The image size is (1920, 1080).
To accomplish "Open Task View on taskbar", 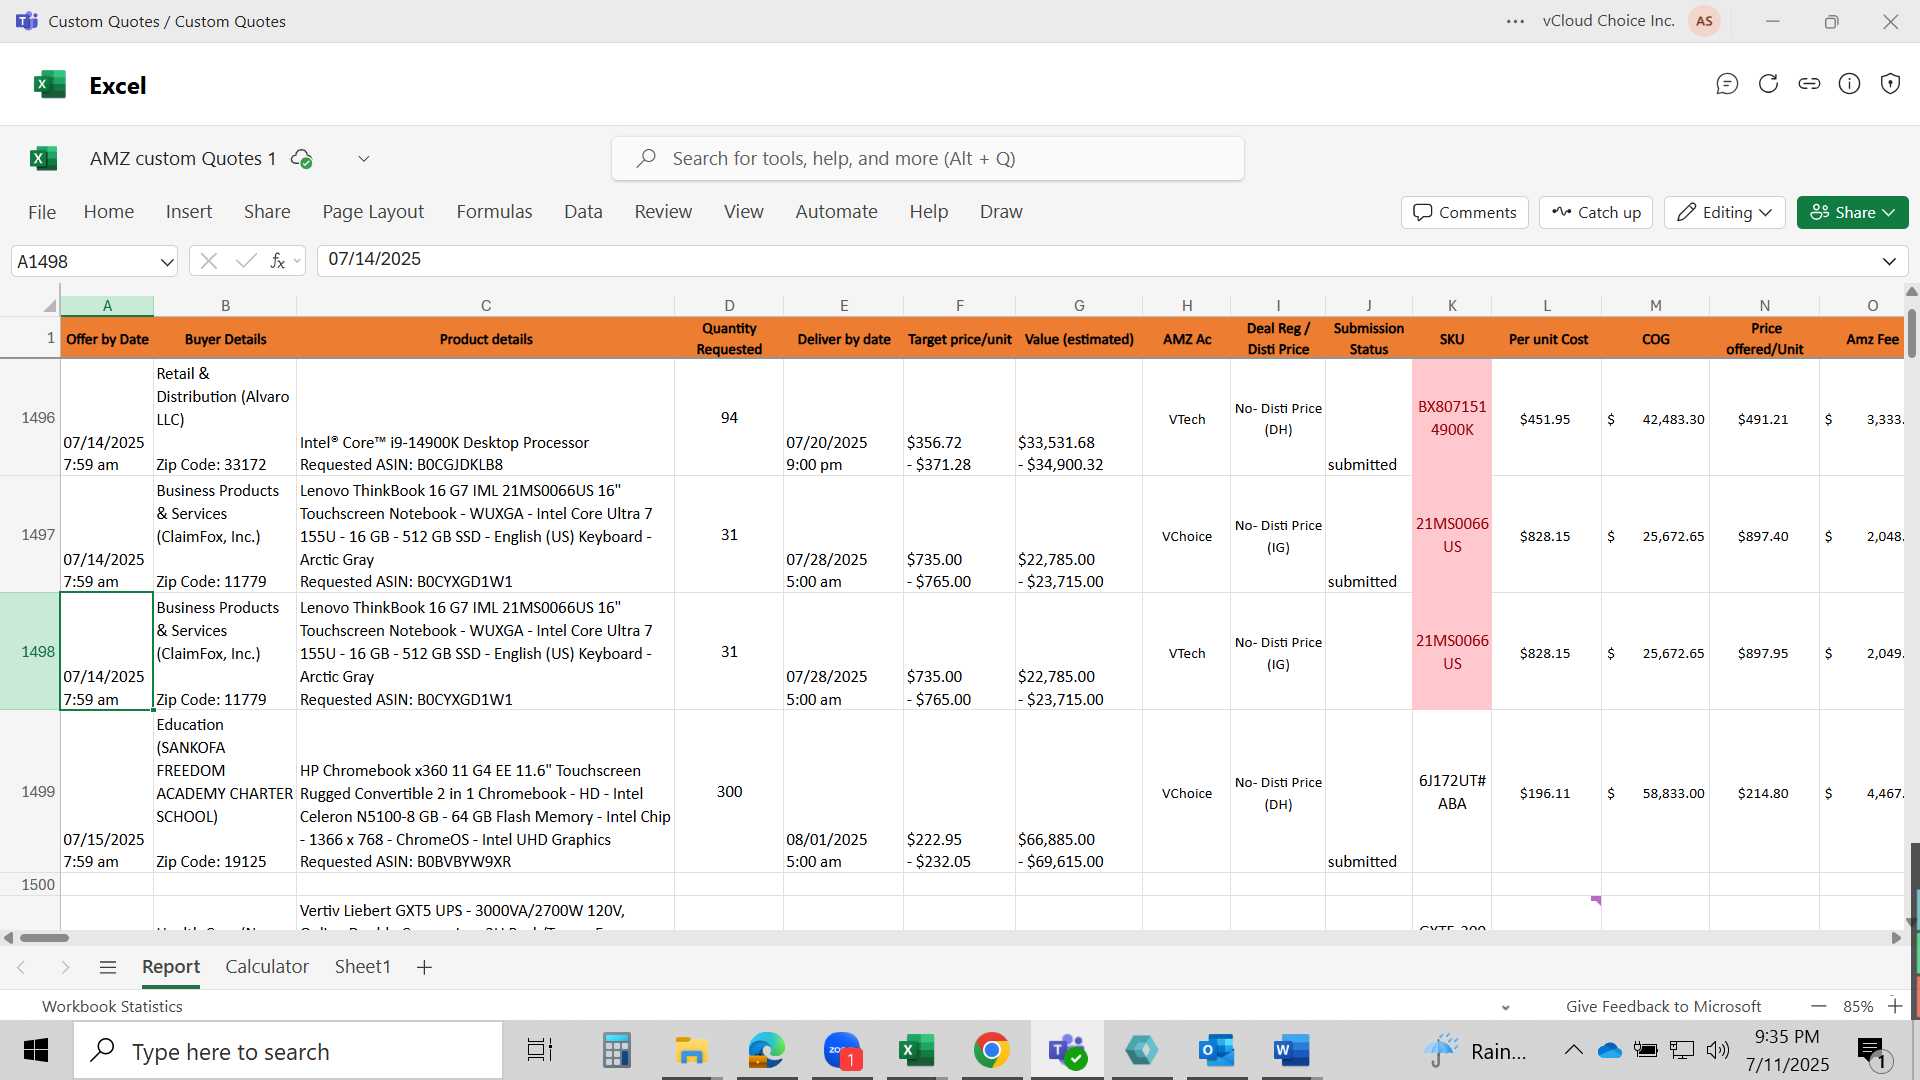I will 540,1051.
